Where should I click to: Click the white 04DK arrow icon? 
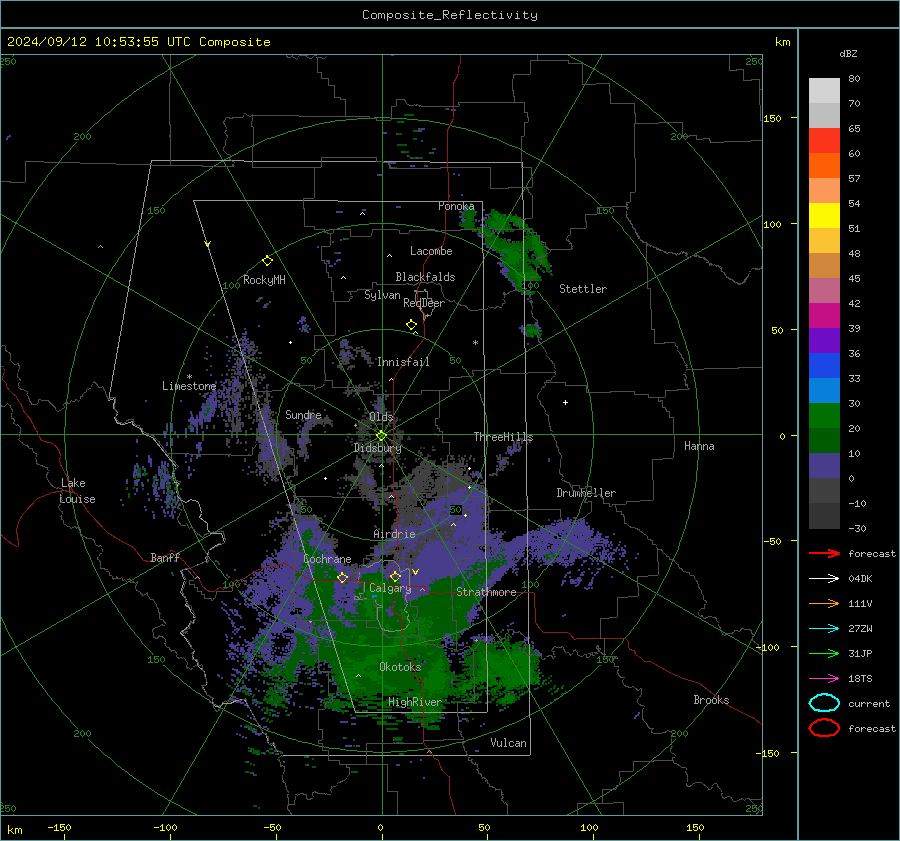click(824, 579)
